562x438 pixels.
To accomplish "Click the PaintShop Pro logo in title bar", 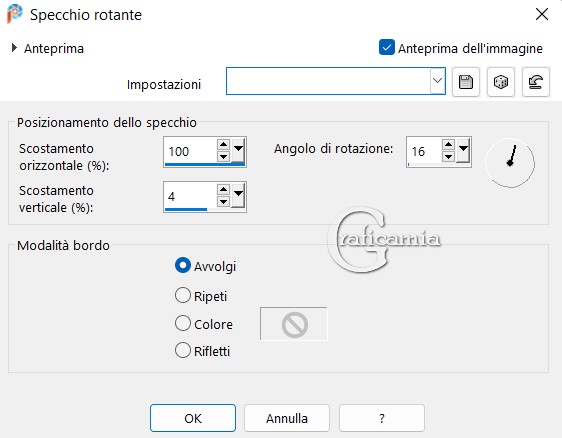I will (14, 14).
